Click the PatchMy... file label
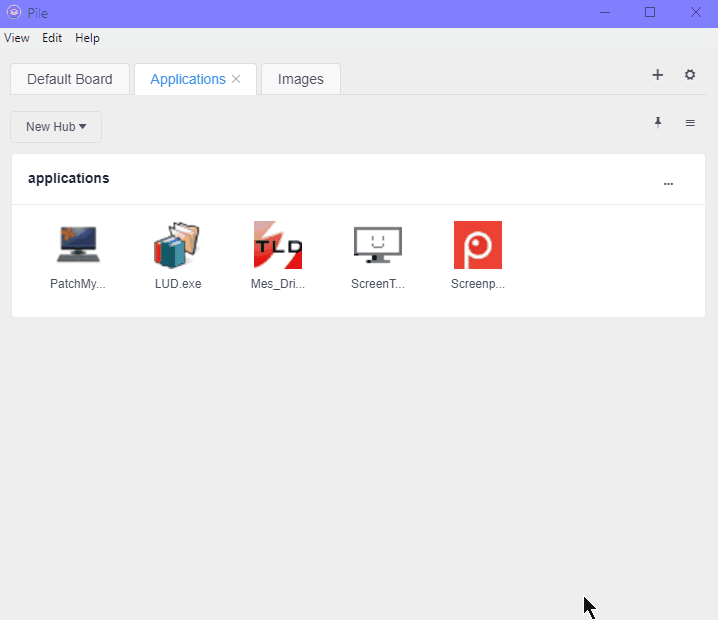This screenshot has height=620, width=718. click(x=78, y=284)
